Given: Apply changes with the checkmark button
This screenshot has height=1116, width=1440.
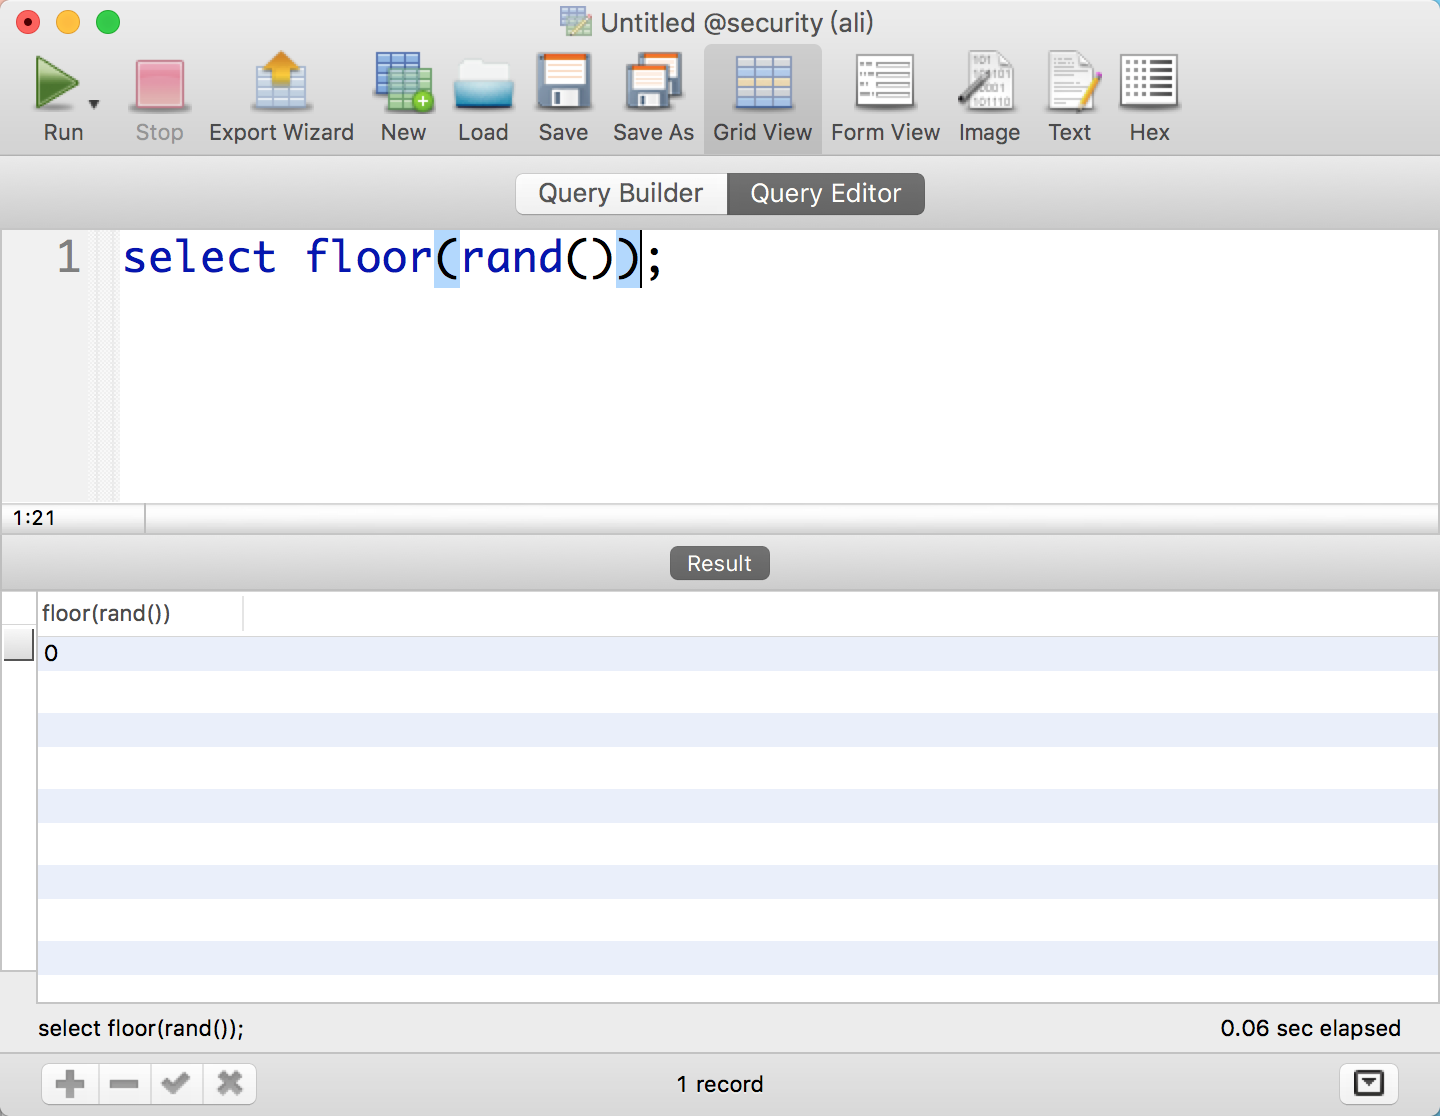Looking at the screenshot, I should [x=176, y=1083].
